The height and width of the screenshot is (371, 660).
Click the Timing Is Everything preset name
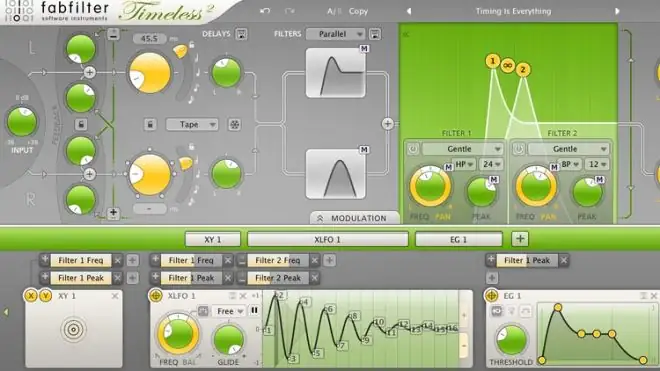513,11
